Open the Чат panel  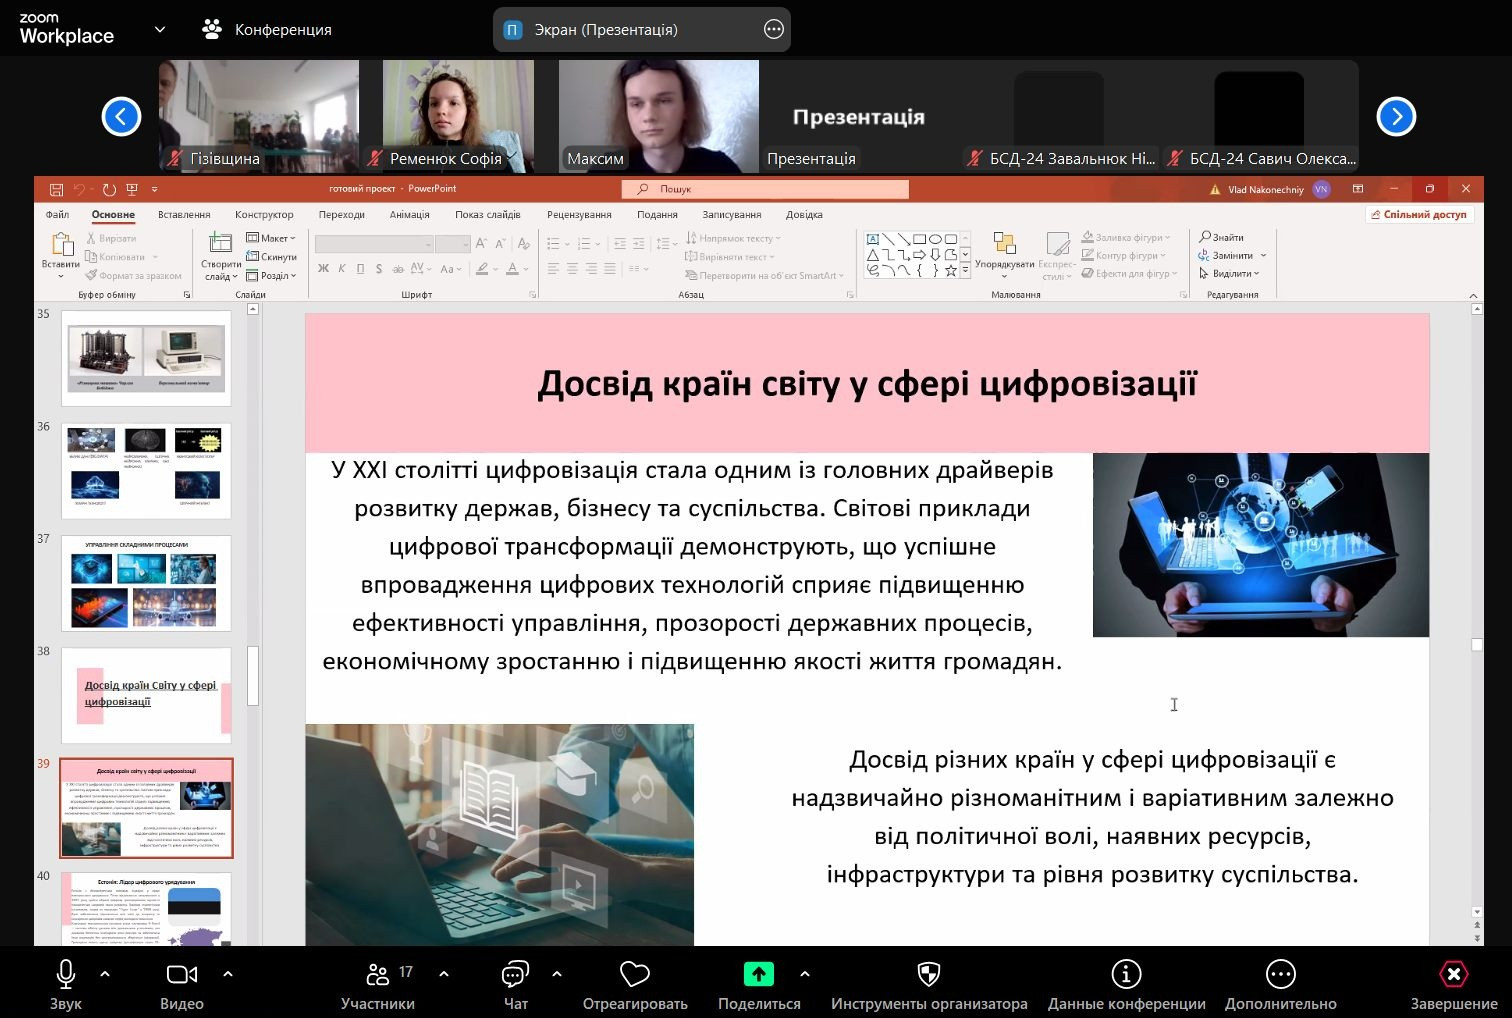pos(515,985)
